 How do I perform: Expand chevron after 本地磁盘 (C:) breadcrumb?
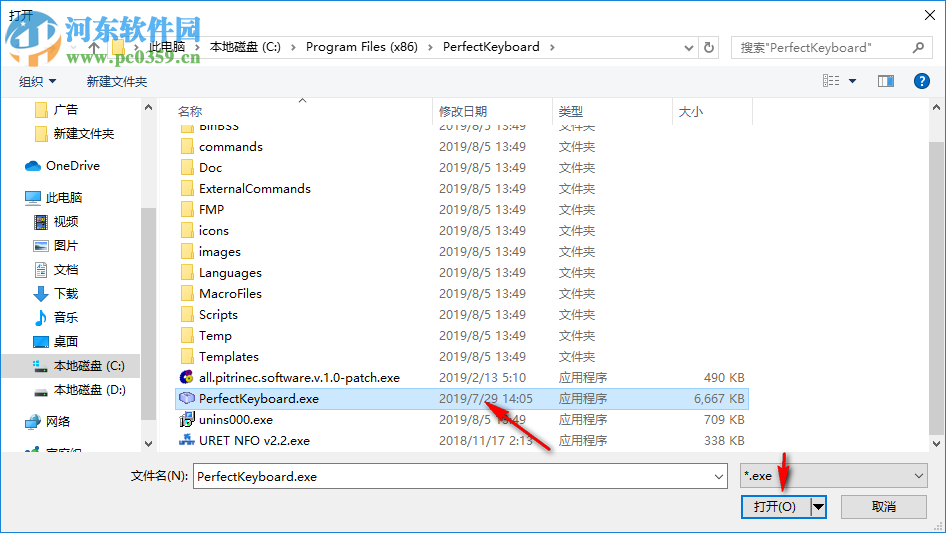click(293, 48)
